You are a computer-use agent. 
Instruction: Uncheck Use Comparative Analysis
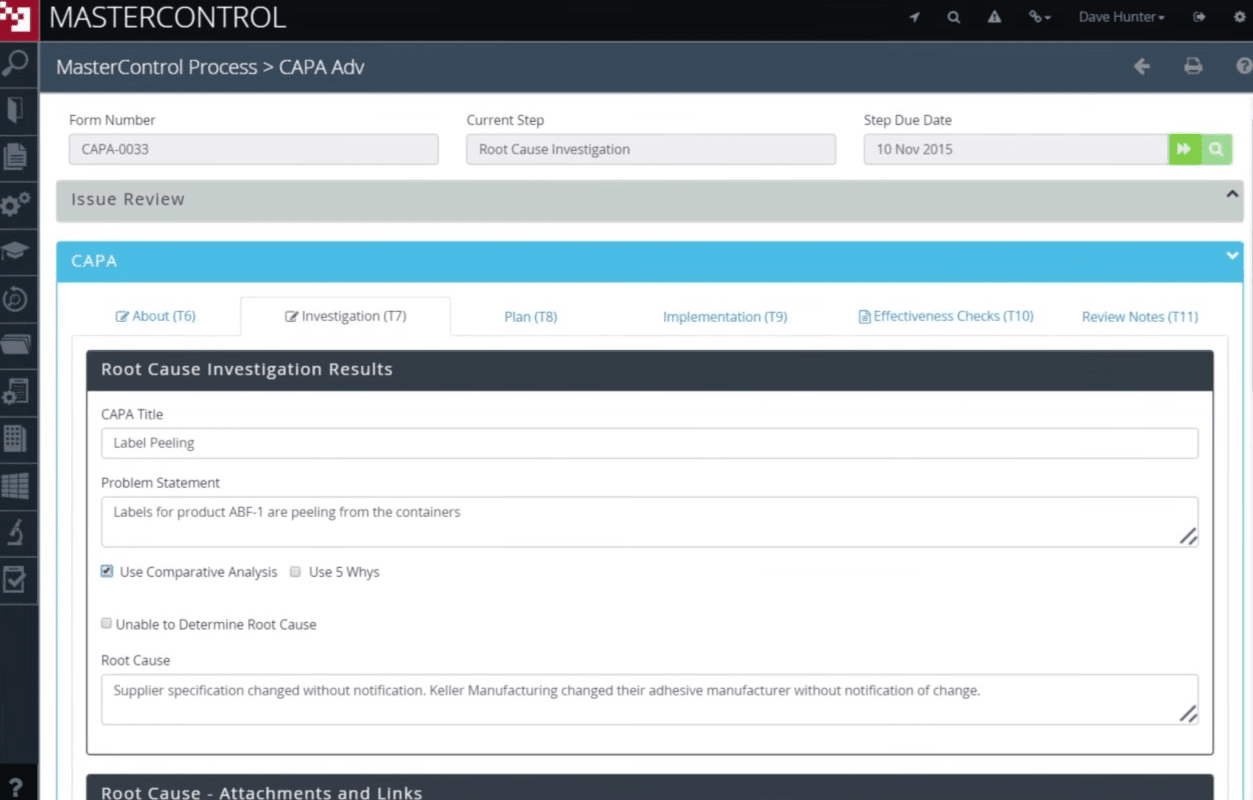[106, 571]
